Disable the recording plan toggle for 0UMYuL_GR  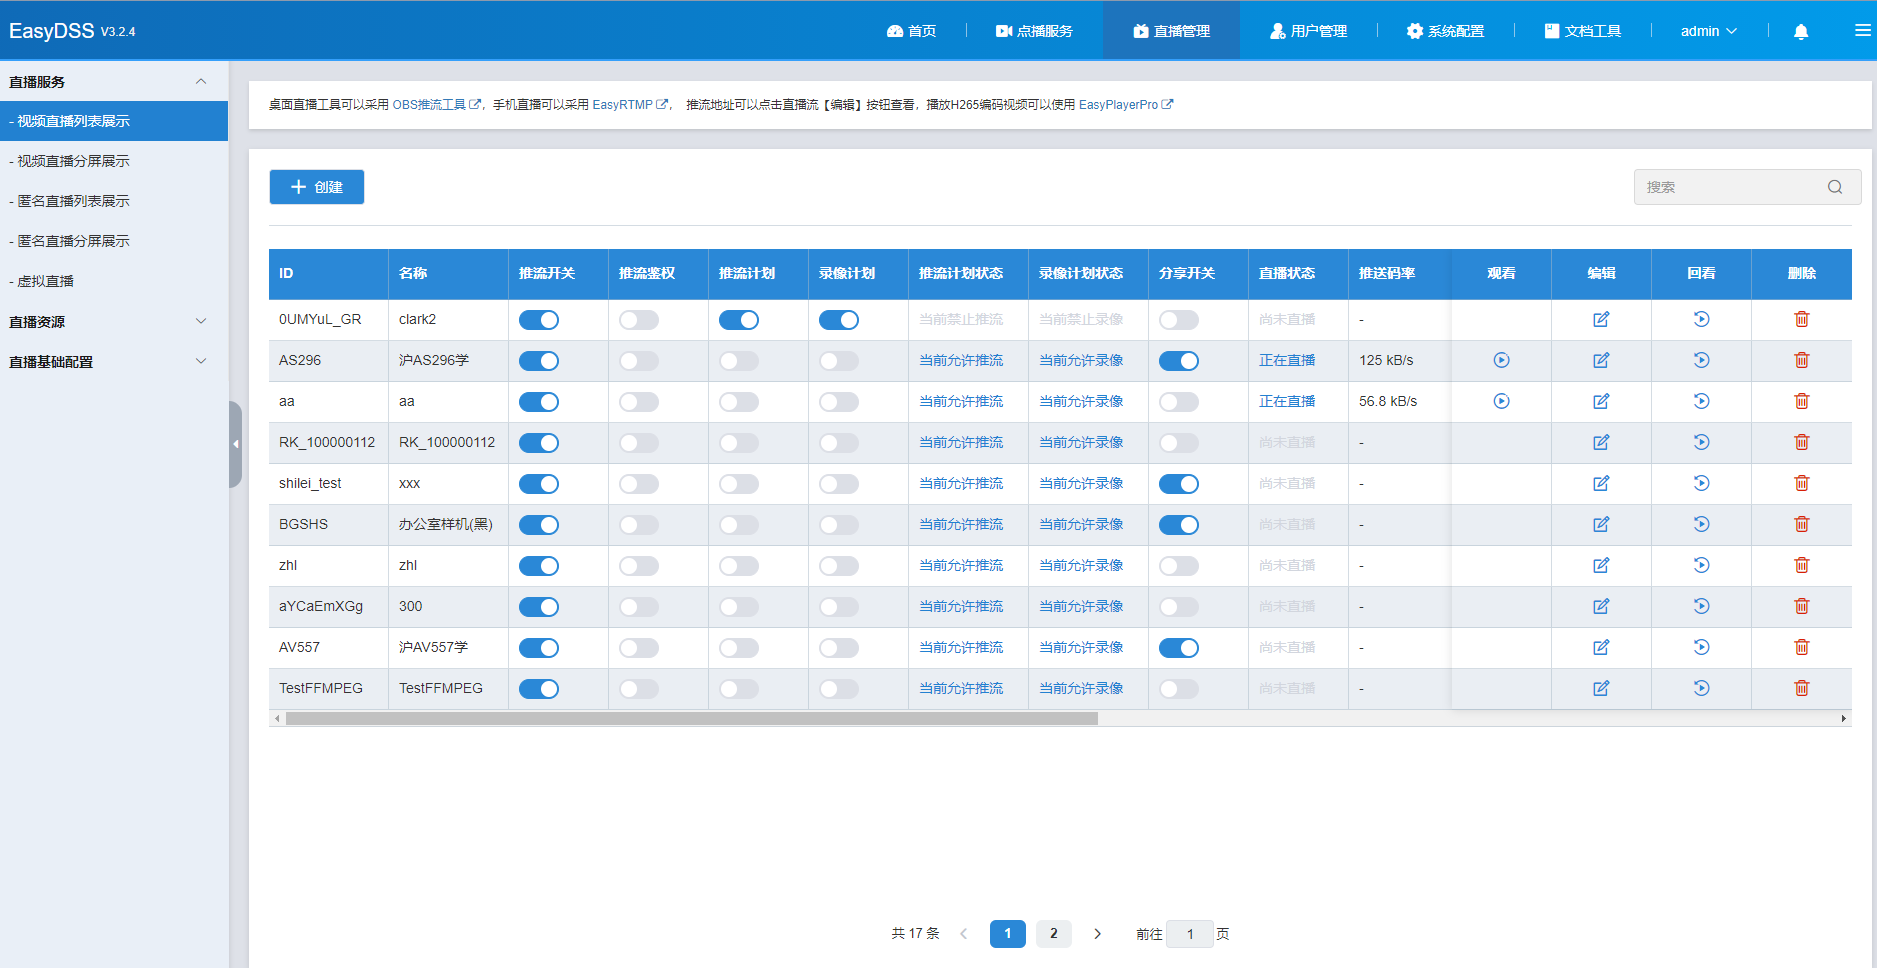(839, 320)
